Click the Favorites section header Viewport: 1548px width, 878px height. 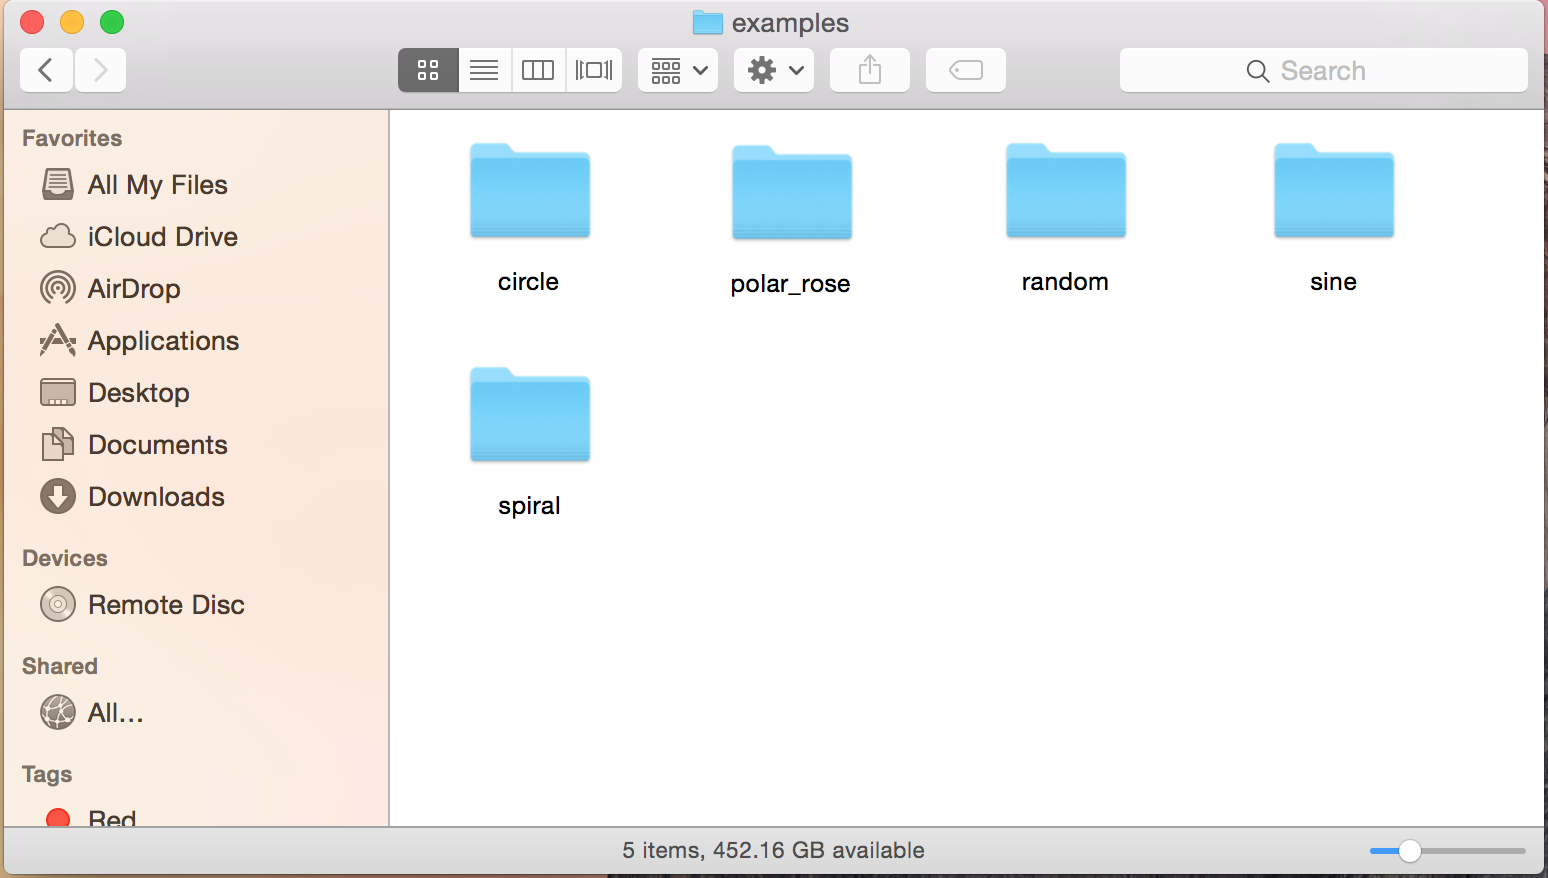72,138
